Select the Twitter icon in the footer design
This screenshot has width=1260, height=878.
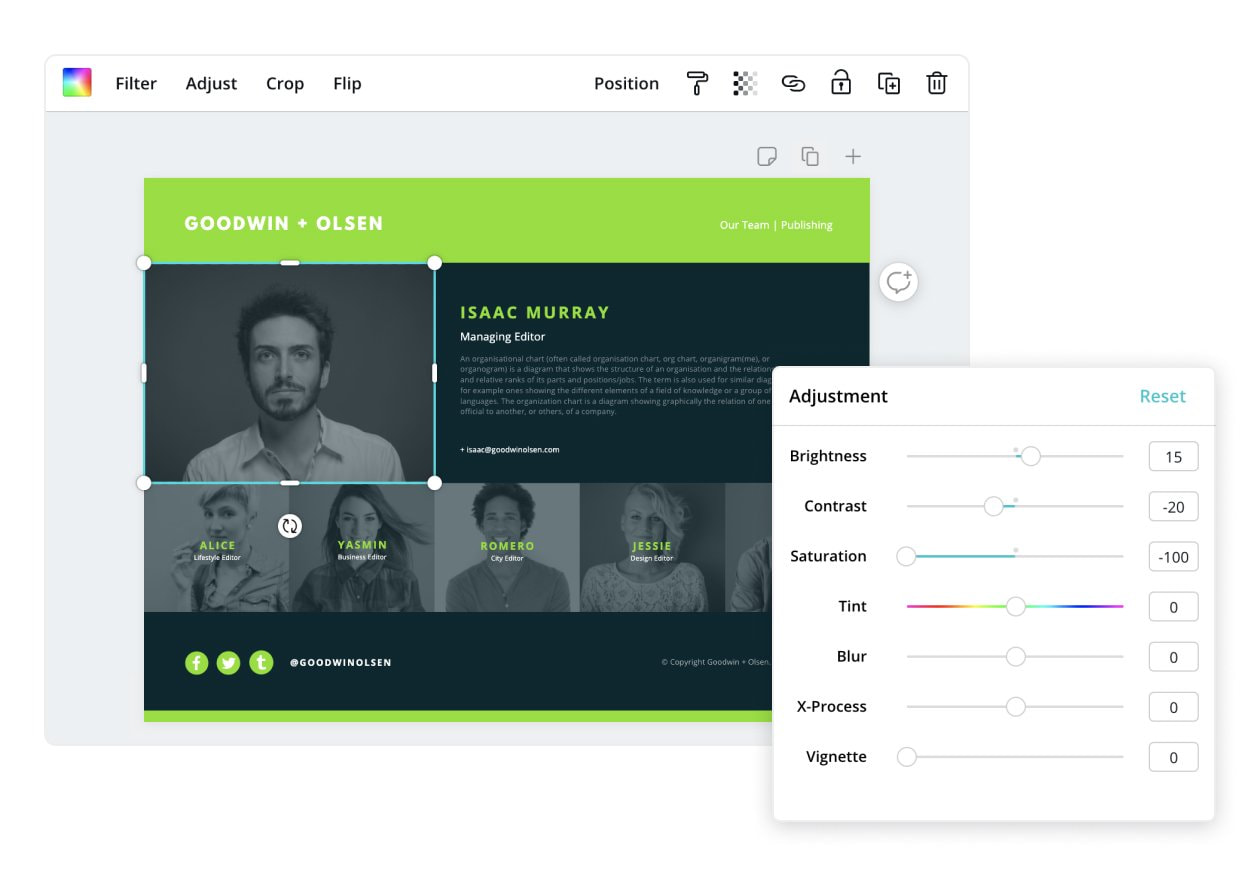(x=229, y=662)
